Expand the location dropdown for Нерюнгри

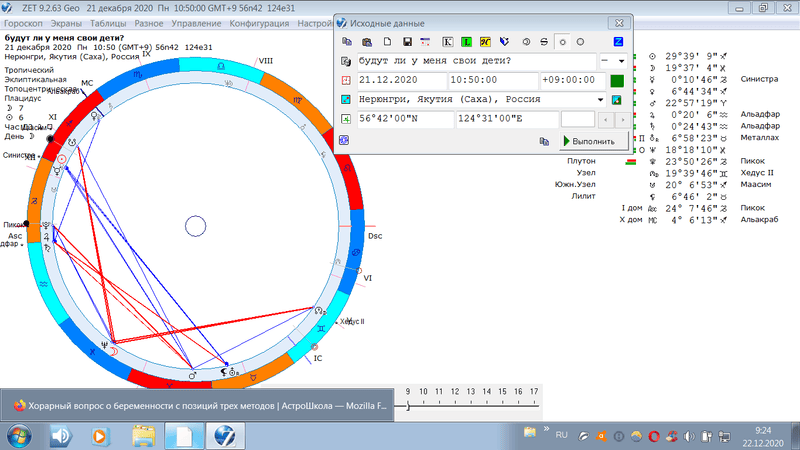pos(600,100)
